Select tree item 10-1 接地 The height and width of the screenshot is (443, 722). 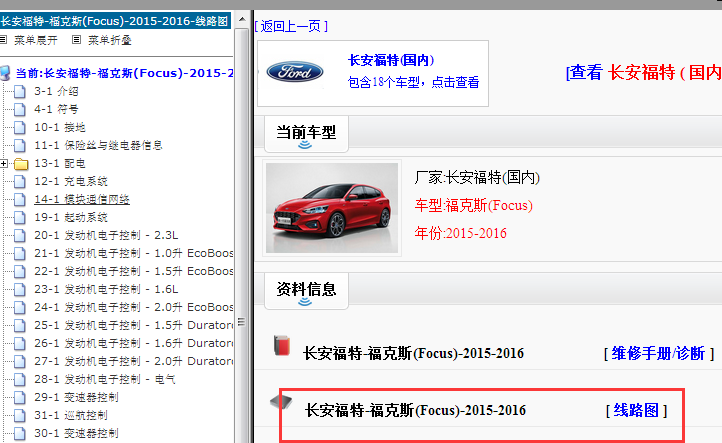(60, 127)
